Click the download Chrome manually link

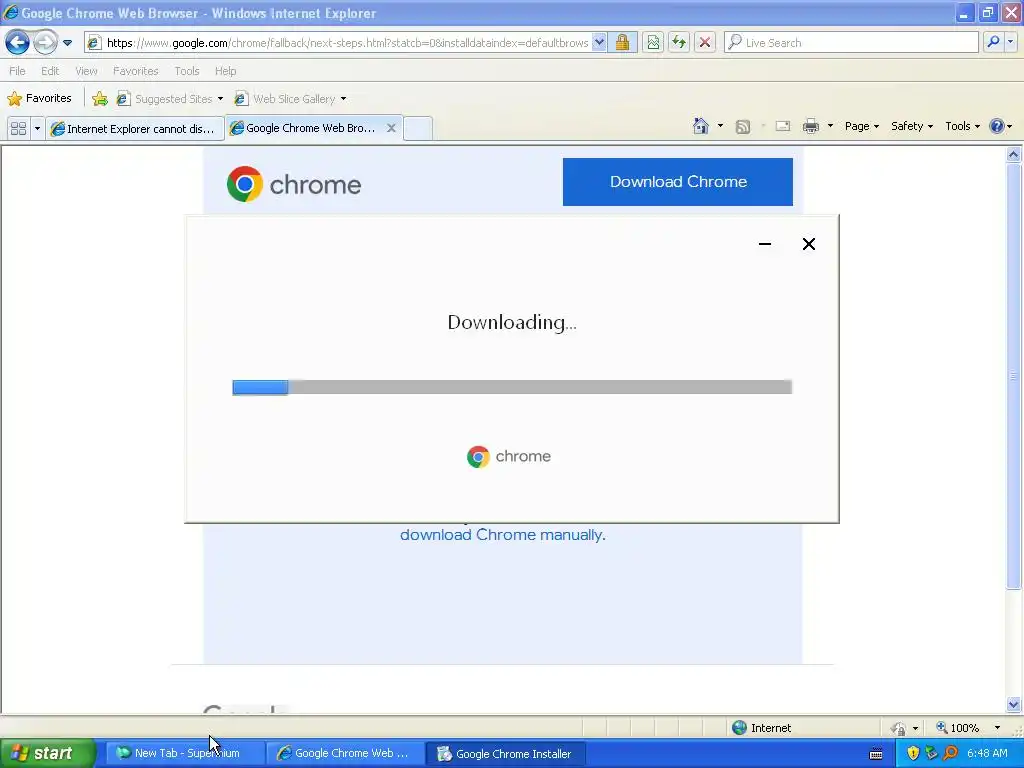[x=503, y=534]
